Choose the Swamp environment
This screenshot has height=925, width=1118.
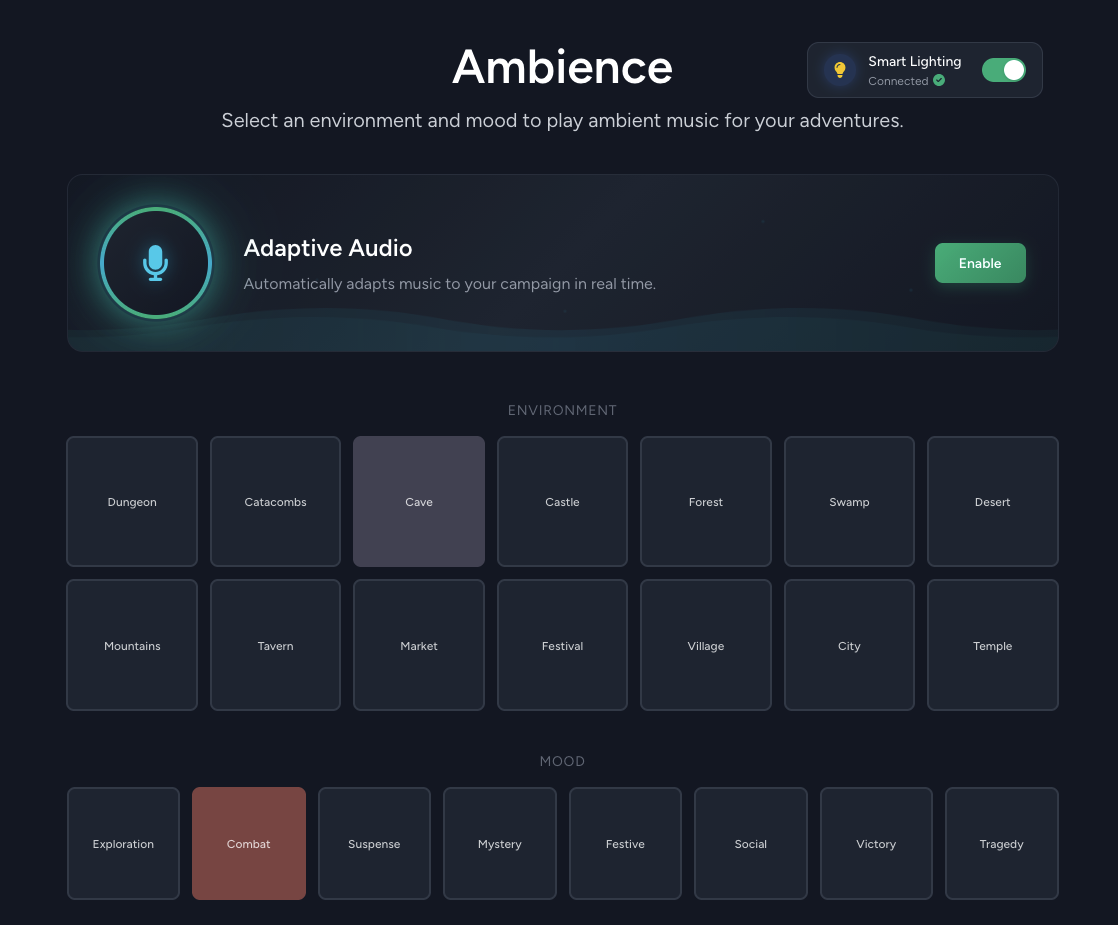point(849,501)
